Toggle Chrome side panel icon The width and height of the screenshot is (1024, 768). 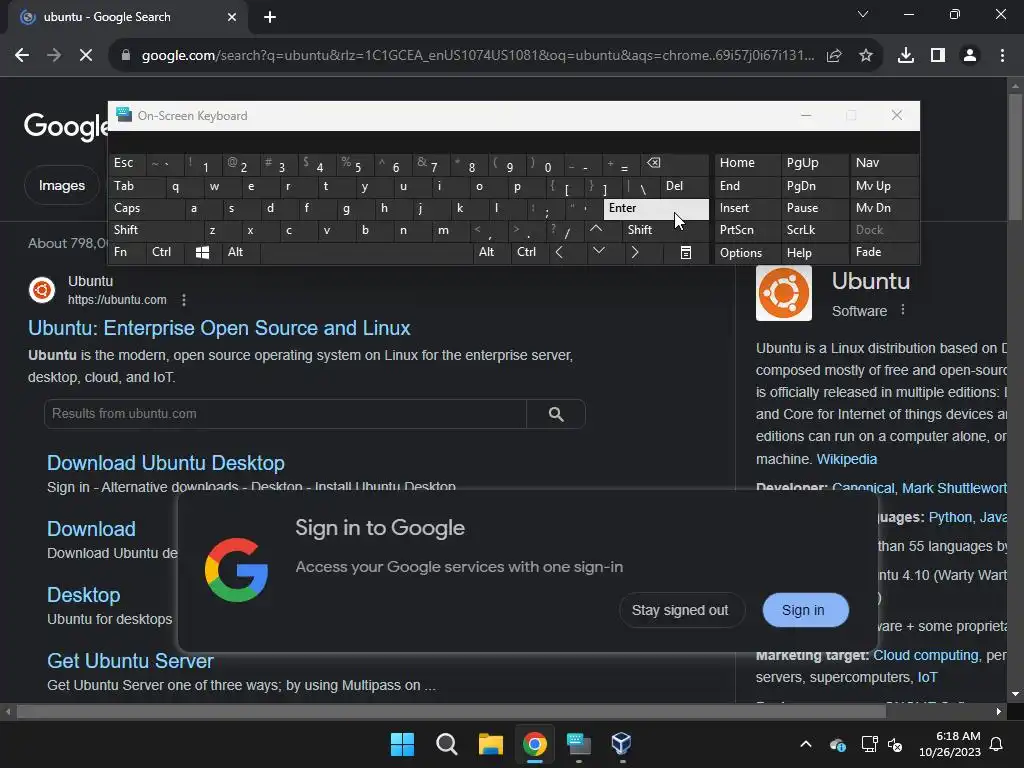click(938, 56)
